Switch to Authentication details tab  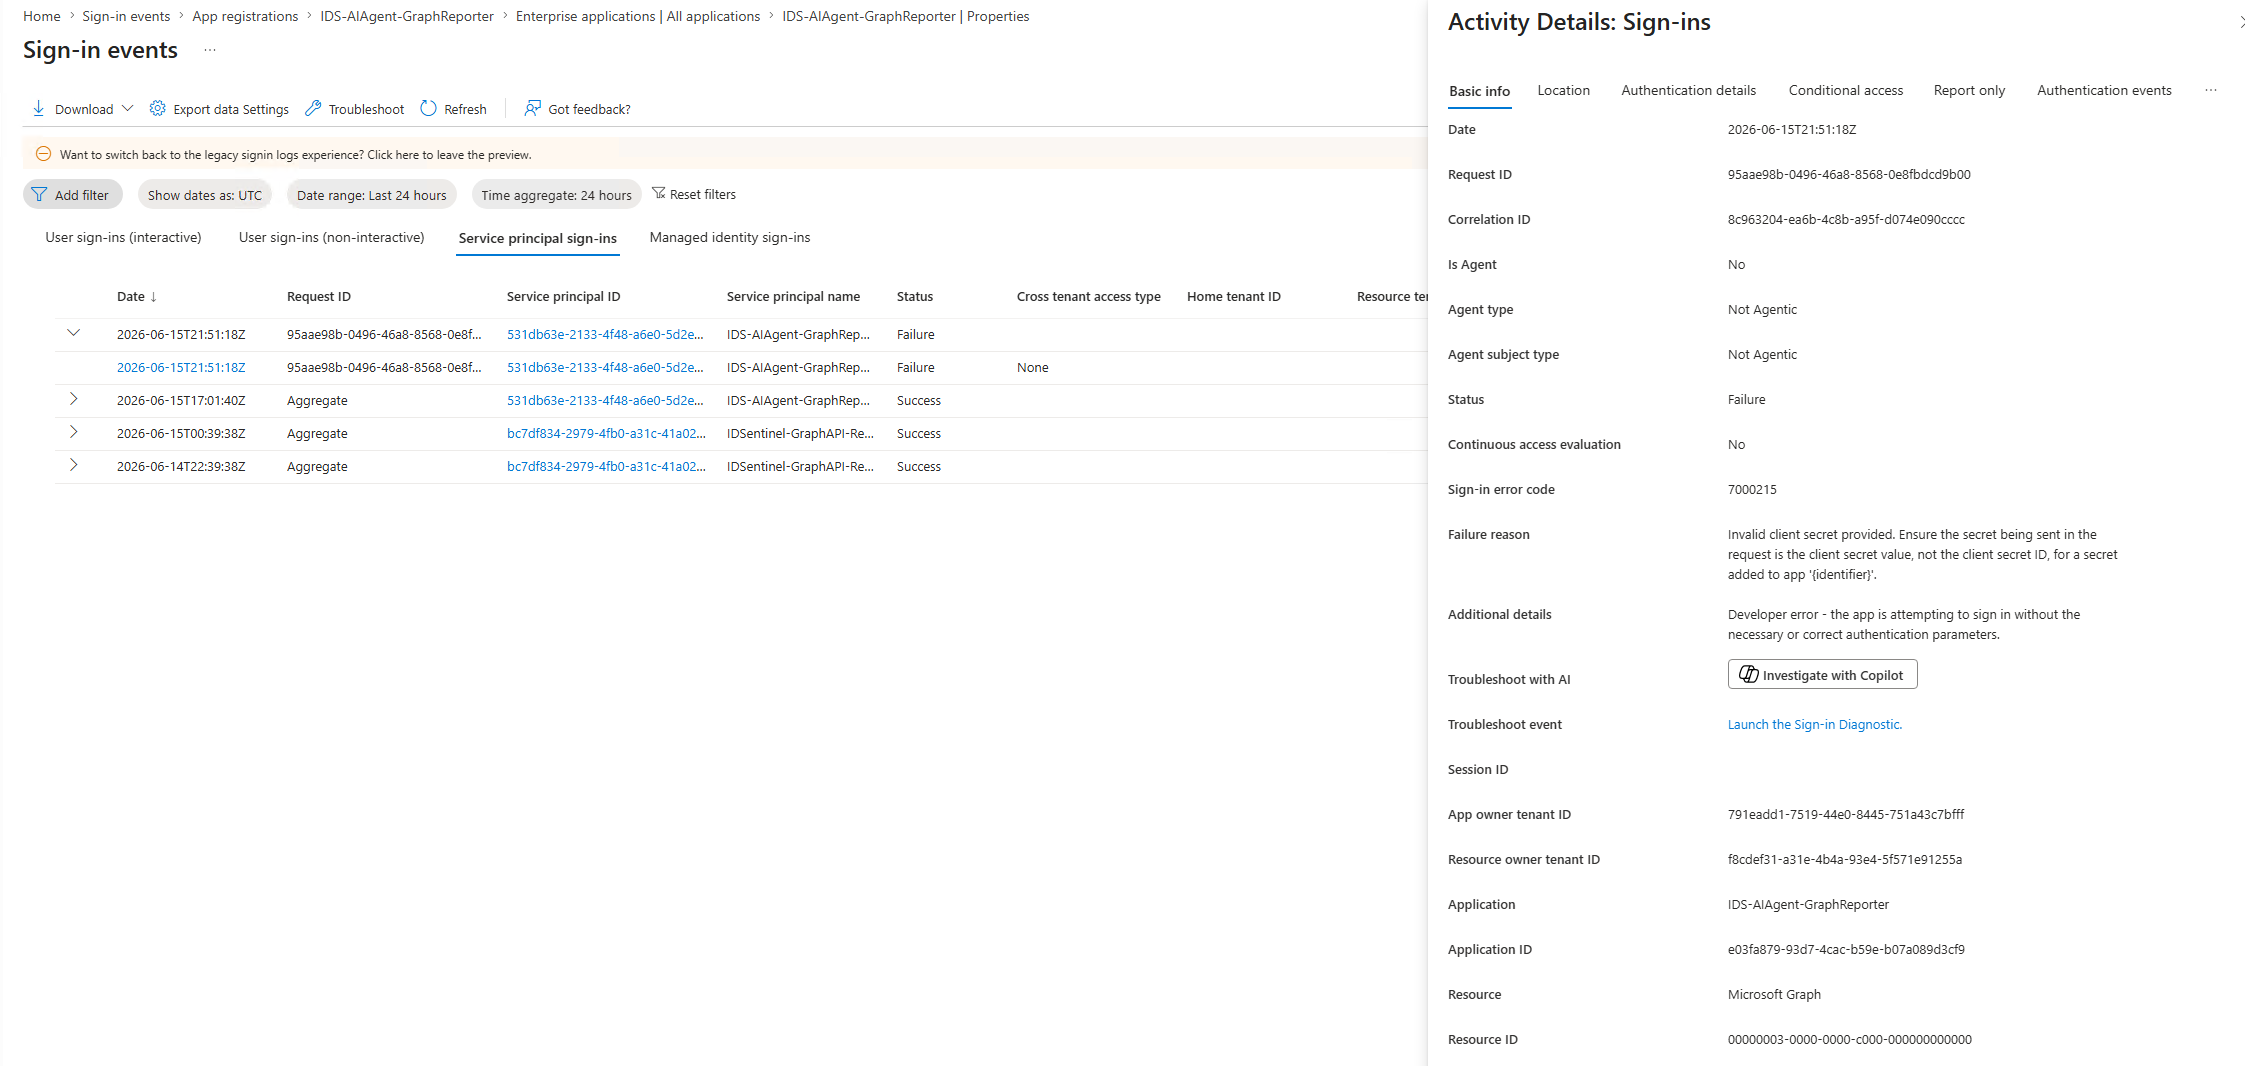pyautogui.click(x=1689, y=90)
